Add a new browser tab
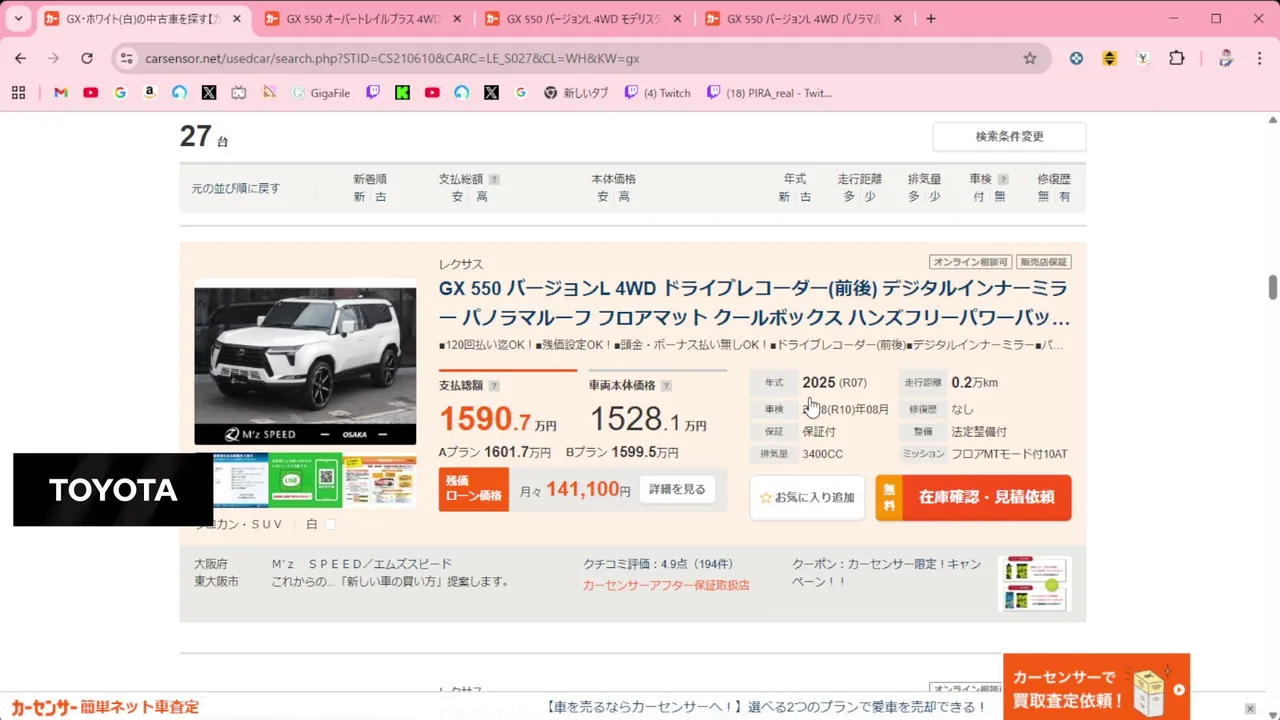1280x720 pixels. coord(931,18)
